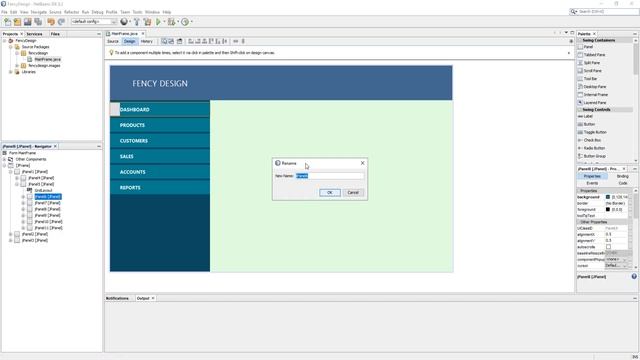This screenshot has width=640, height=360.
Task: Click the help icon in the Properties panel
Action: pyautogui.click(x=634, y=276)
